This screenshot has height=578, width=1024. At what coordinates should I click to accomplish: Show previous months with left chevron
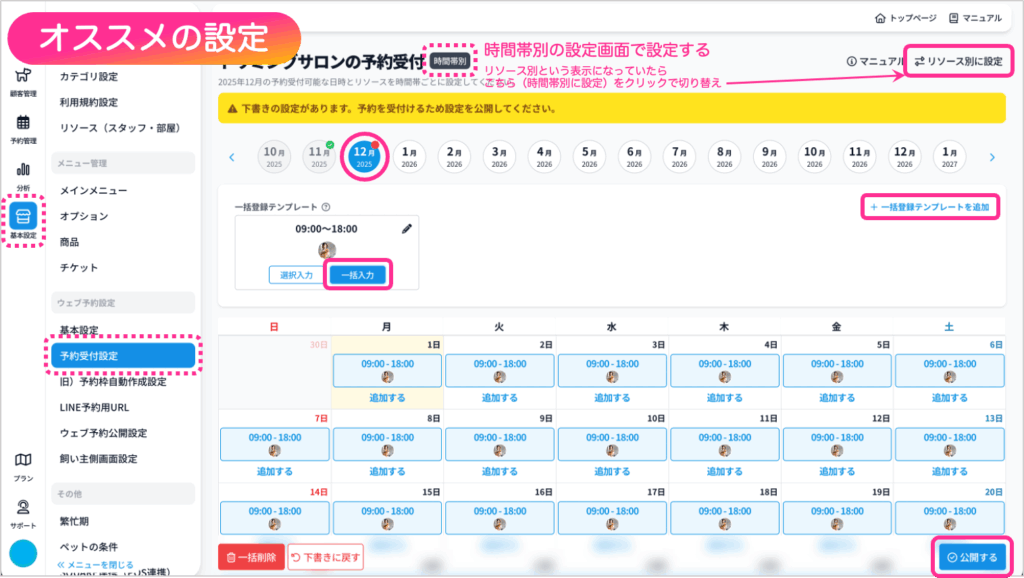tap(232, 157)
